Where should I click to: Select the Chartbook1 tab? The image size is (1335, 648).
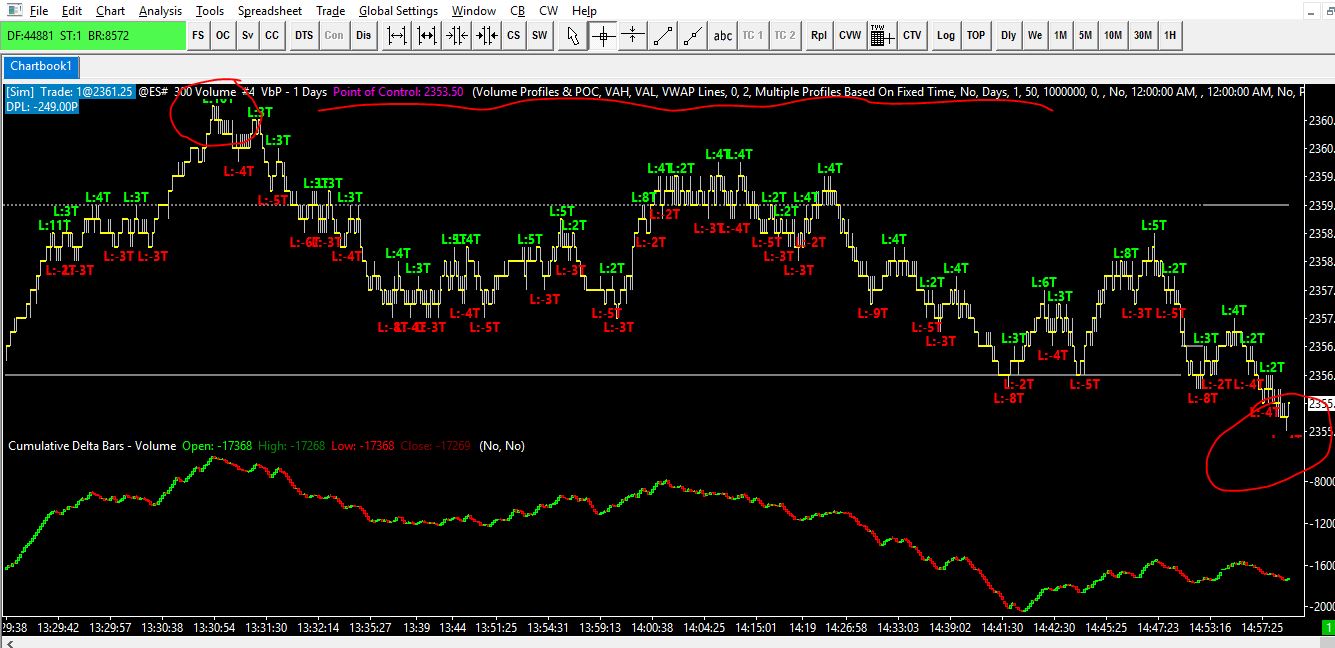(x=41, y=66)
